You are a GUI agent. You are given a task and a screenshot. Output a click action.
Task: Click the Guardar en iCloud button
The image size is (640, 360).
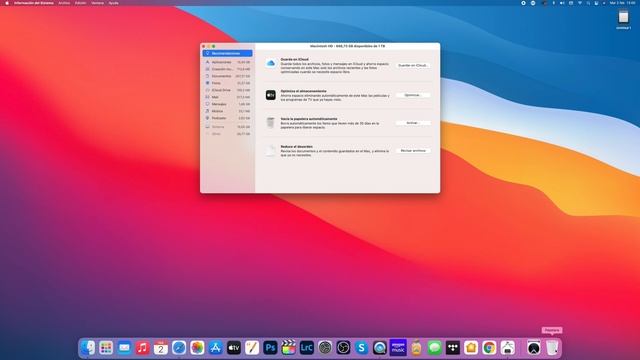413,65
